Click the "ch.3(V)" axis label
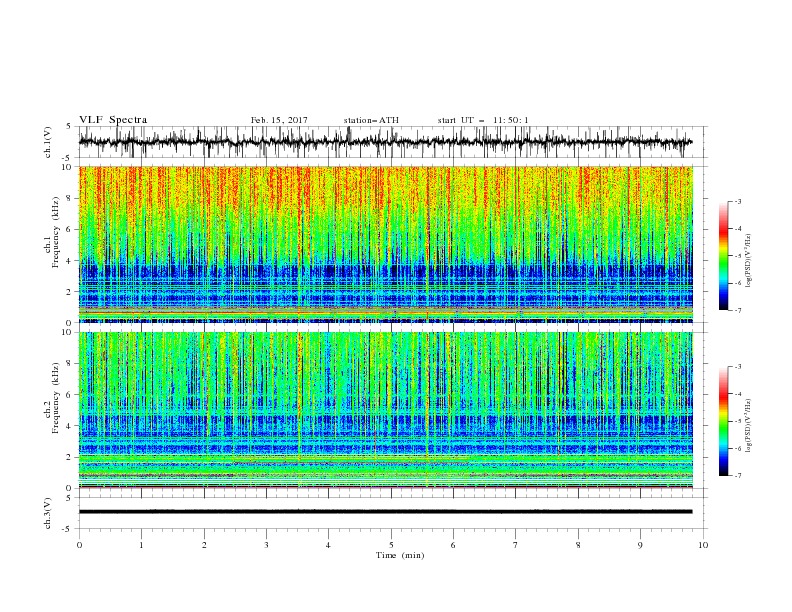The height and width of the screenshot is (612, 792). (48, 513)
